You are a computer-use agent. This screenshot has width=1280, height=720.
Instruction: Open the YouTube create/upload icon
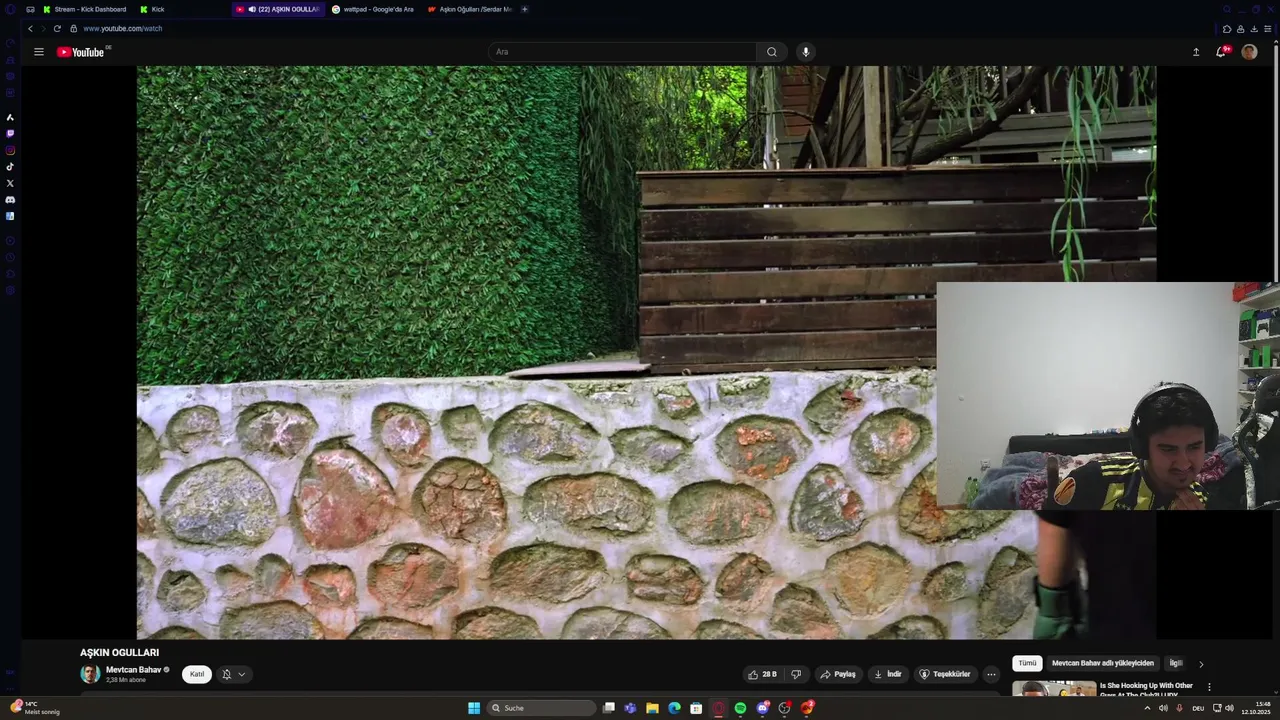[1196, 52]
